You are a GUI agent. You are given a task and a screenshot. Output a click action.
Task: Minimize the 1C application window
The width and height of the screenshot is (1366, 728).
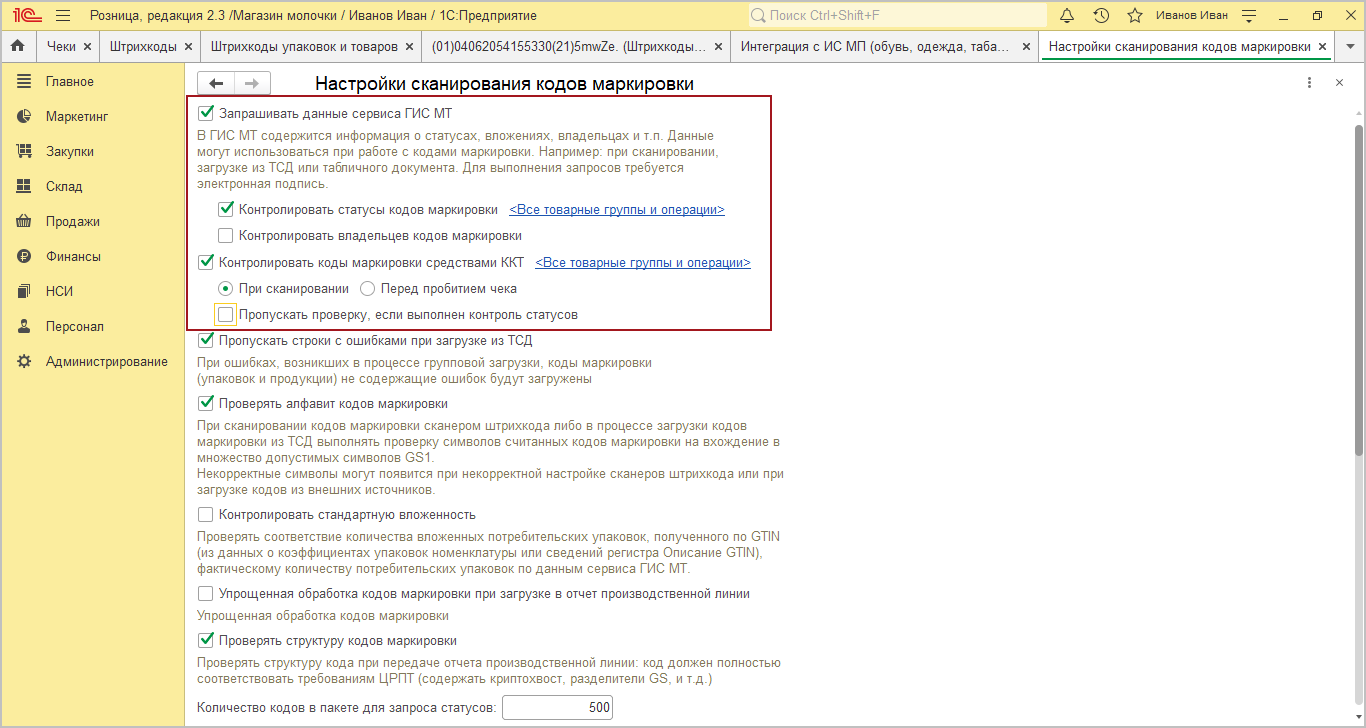(1285, 16)
